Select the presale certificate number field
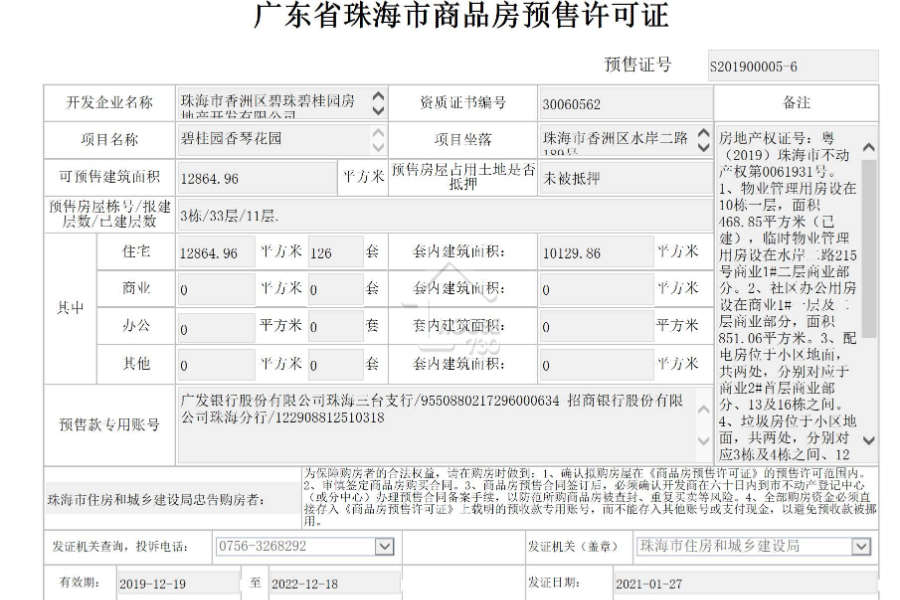The width and height of the screenshot is (900, 600). [x=793, y=66]
